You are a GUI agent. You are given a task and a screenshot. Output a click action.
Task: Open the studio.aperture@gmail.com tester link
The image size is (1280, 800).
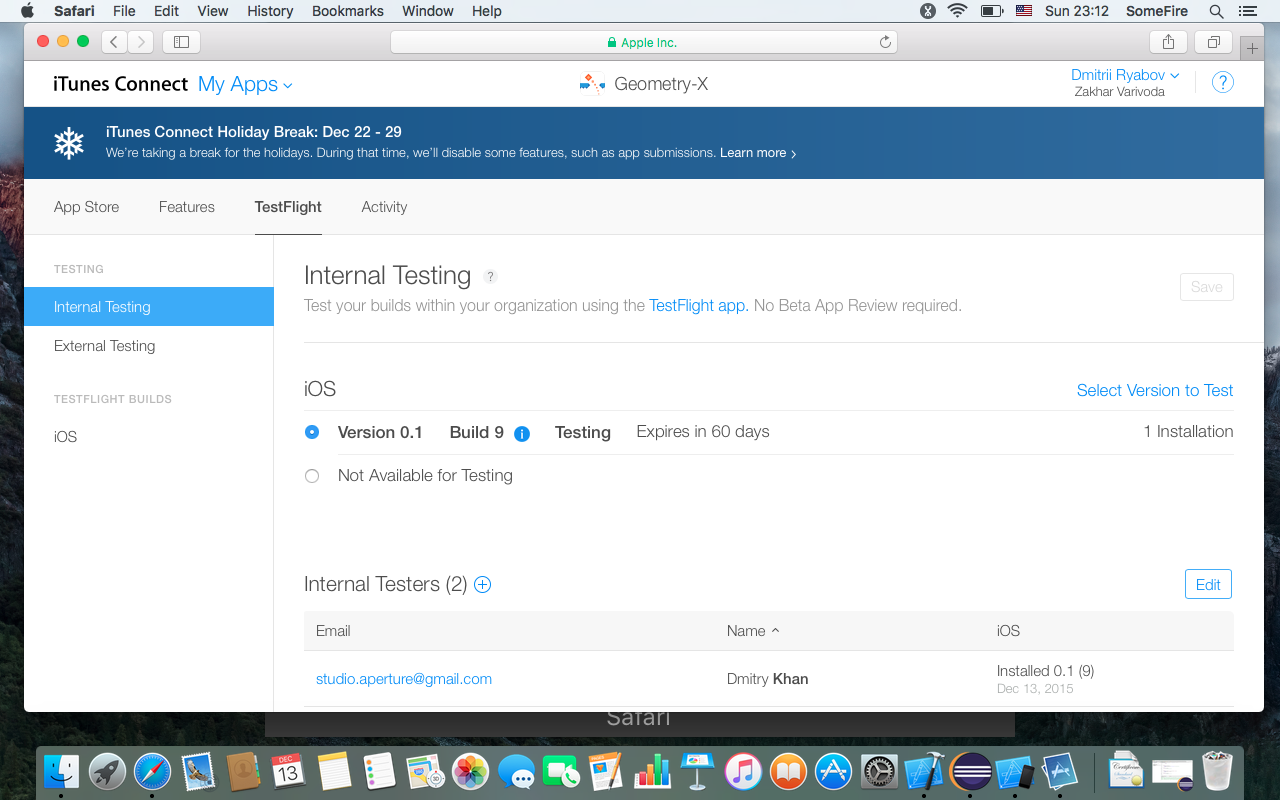coord(404,679)
